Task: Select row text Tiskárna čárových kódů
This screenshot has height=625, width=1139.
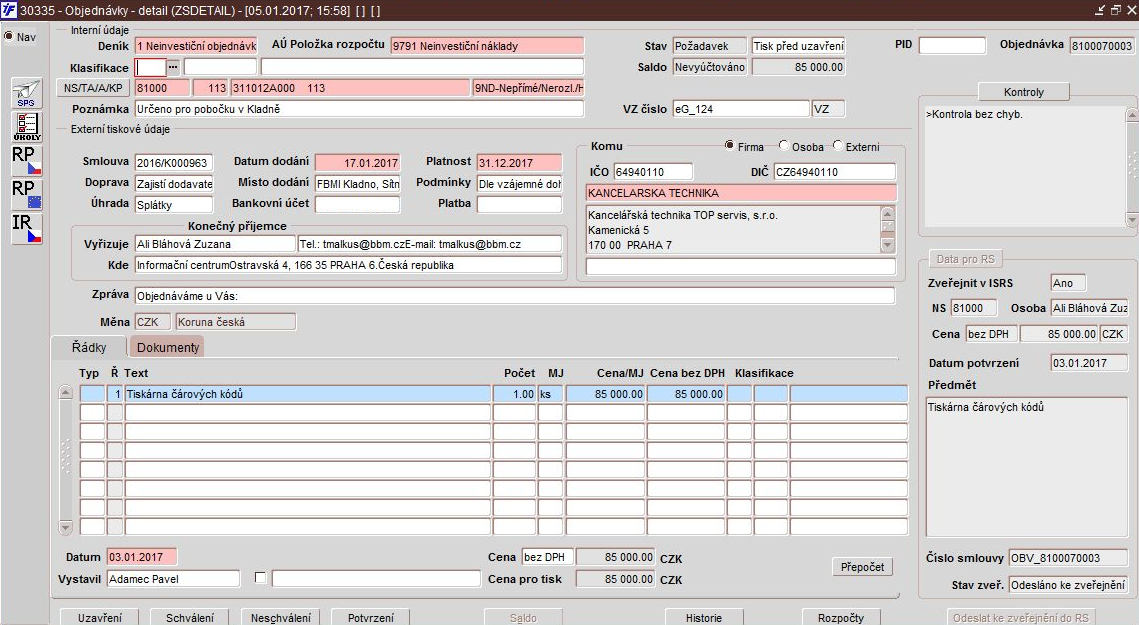Action: pyautogui.click(x=308, y=394)
